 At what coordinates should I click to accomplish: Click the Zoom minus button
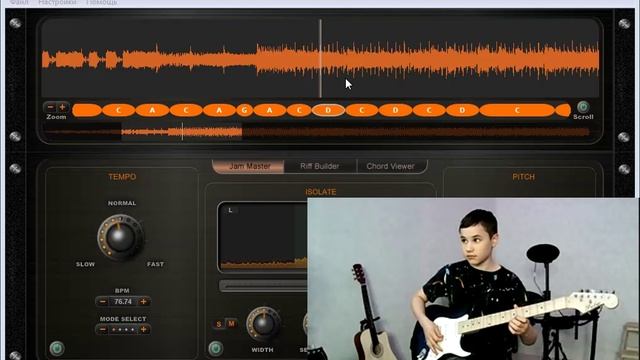(x=51, y=107)
